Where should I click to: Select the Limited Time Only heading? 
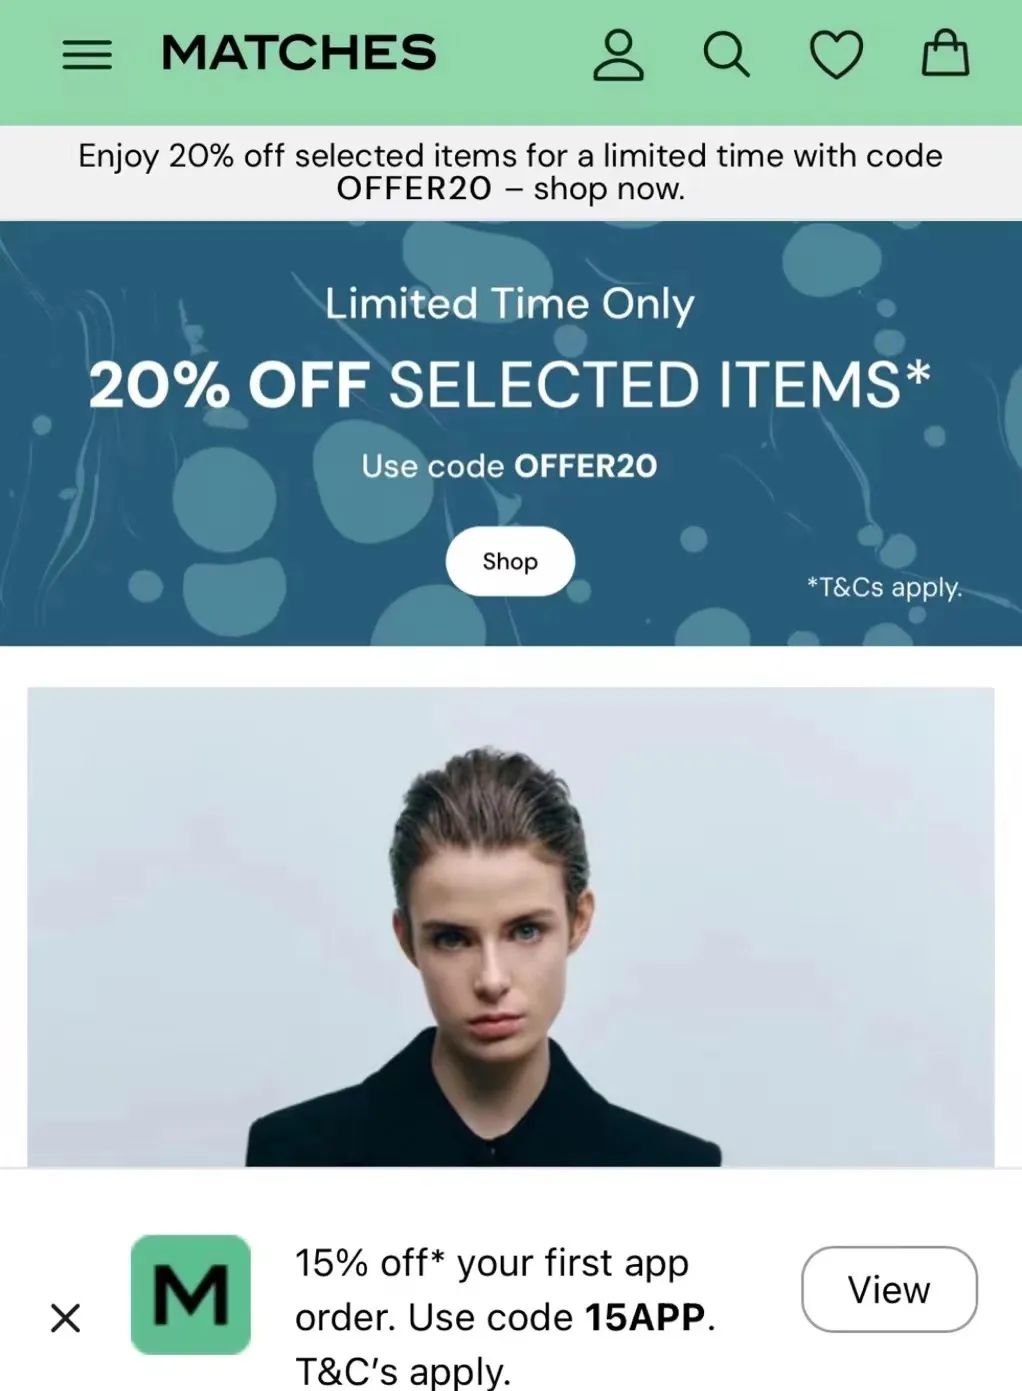point(510,304)
